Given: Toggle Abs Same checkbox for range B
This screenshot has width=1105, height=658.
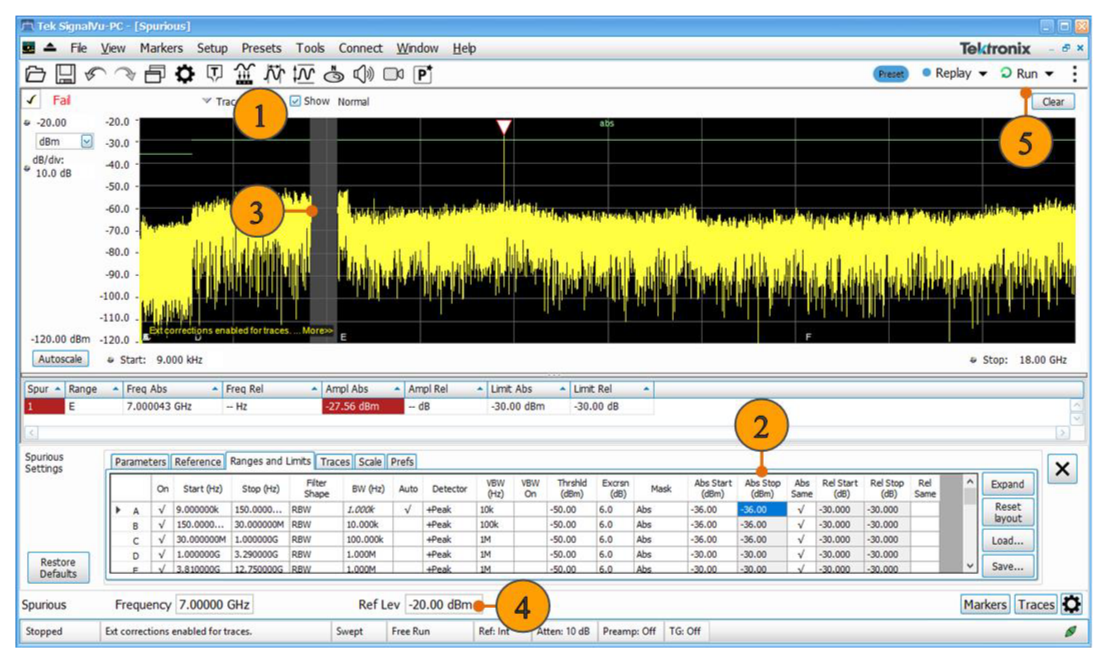Looking at the screenshot, I should [x=801, y=525].
